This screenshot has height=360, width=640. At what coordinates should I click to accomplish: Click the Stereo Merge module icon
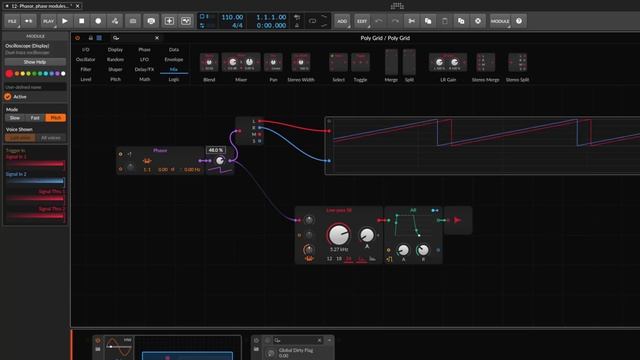(x=485, y=62)
